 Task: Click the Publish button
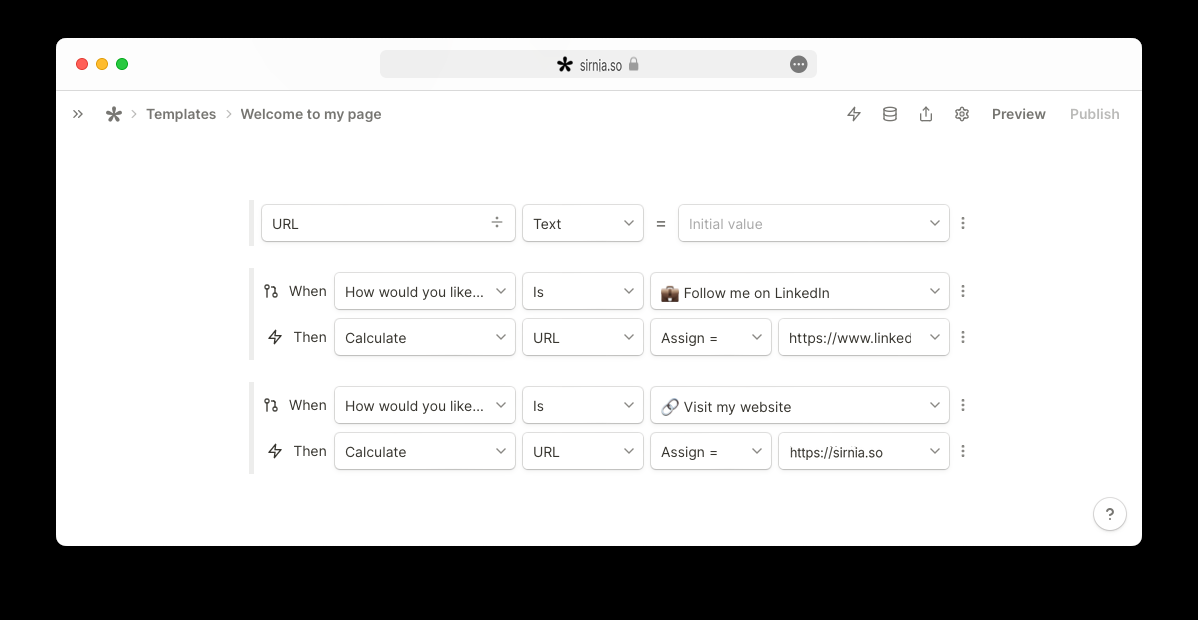(x=1095, y=114)
